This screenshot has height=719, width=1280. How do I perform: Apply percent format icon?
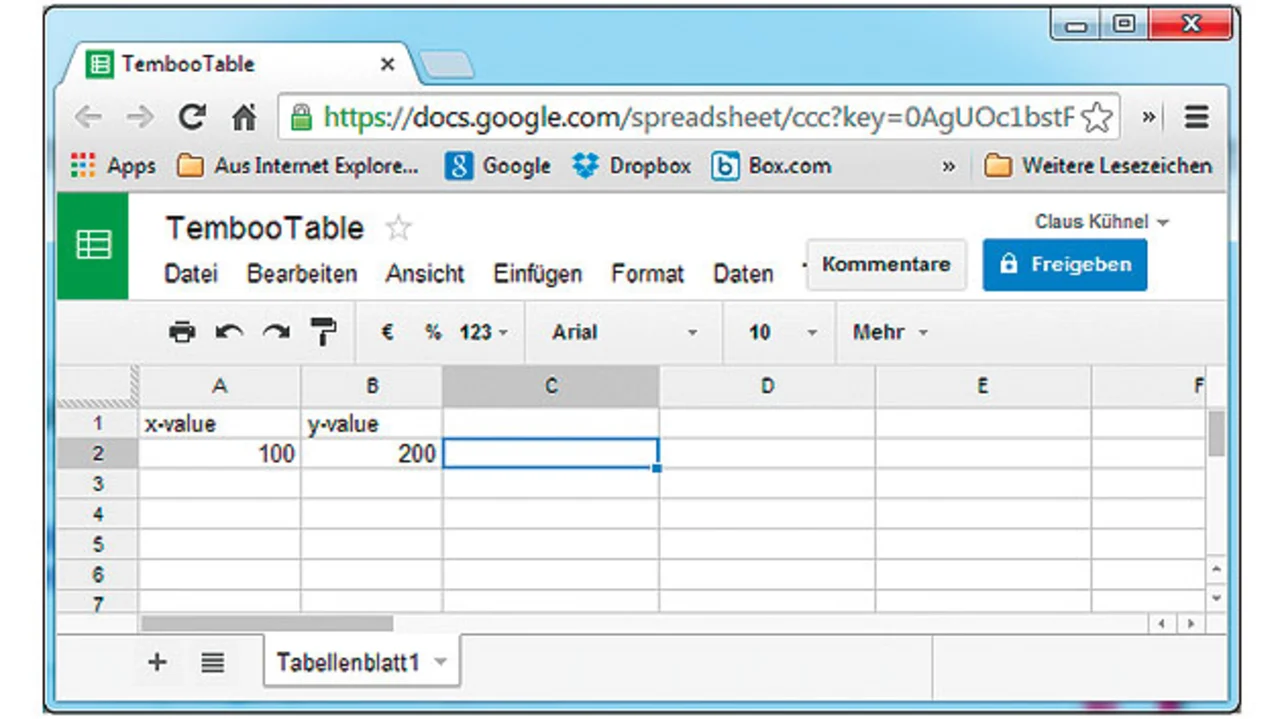tap(433, 332)
